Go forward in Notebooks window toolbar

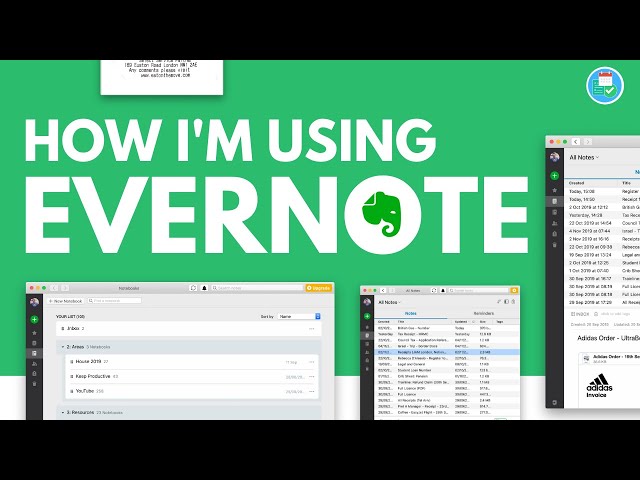coord(64,288)
